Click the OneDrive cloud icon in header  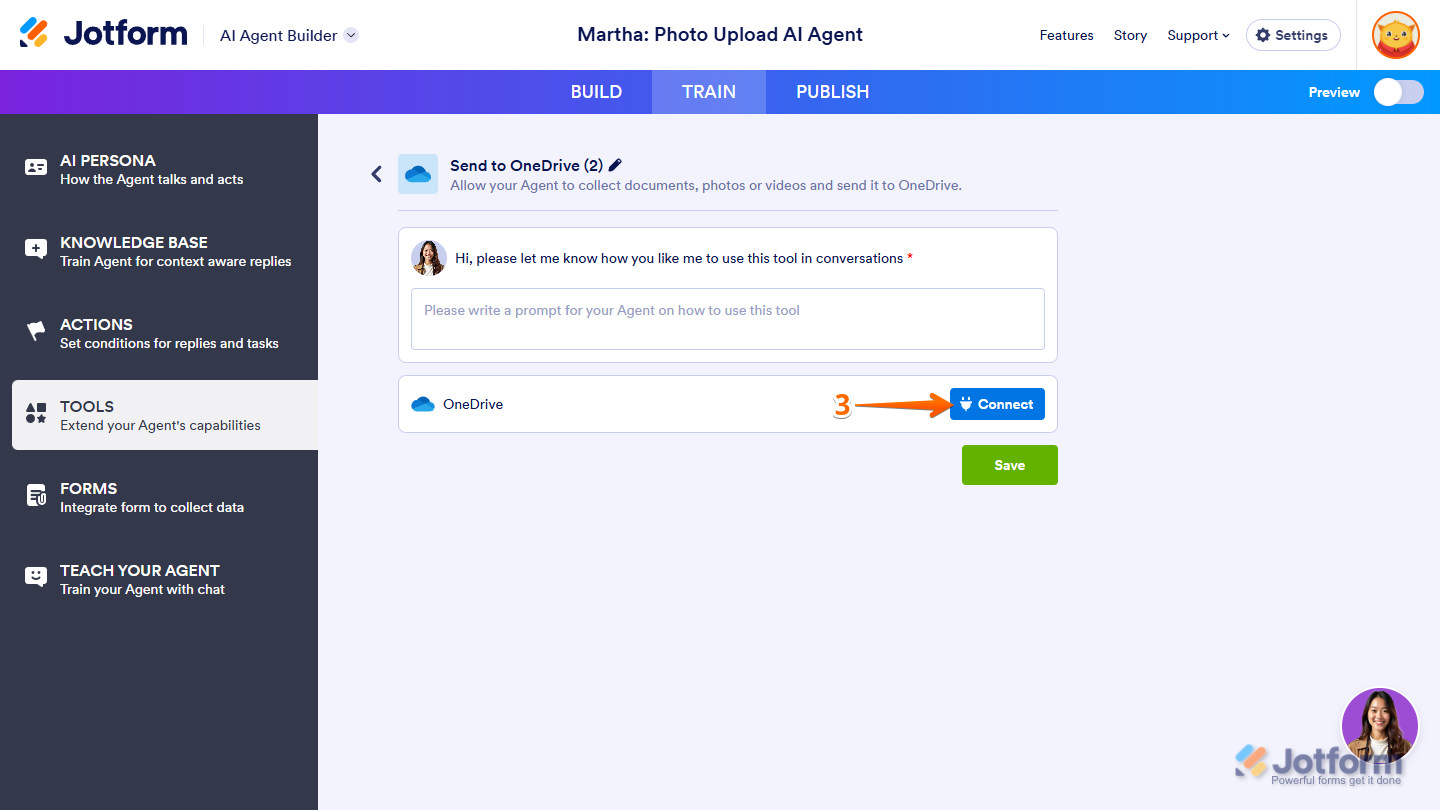pyautogui.click(x=418, y=174)
